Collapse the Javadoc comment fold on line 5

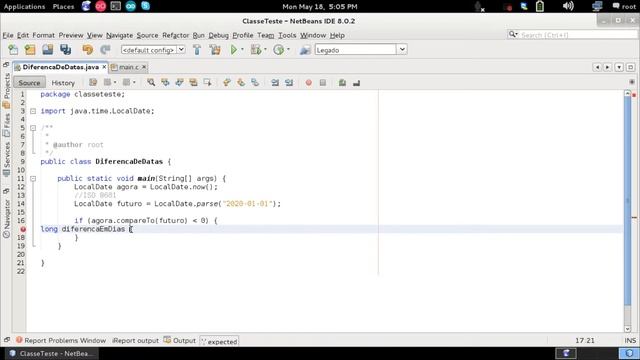pyautogui.click(x=33, y=128)
